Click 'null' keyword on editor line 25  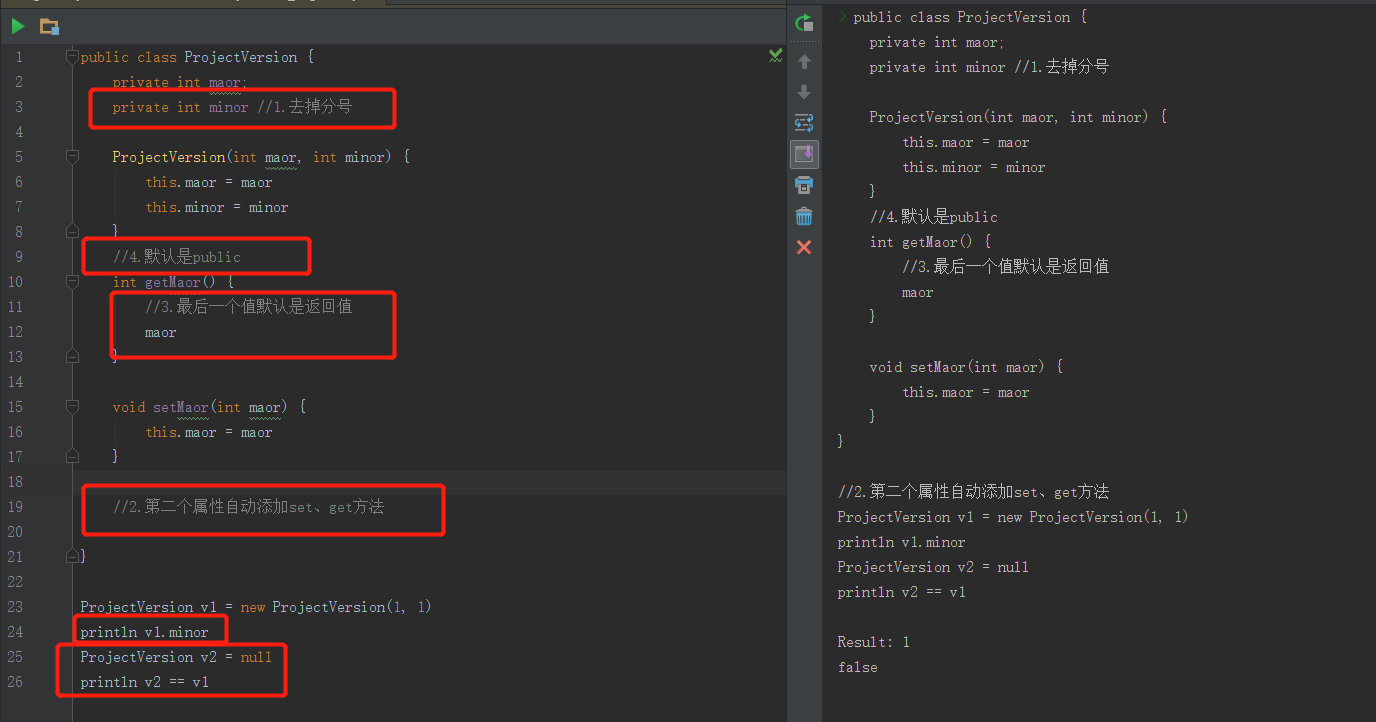point(256,657)
